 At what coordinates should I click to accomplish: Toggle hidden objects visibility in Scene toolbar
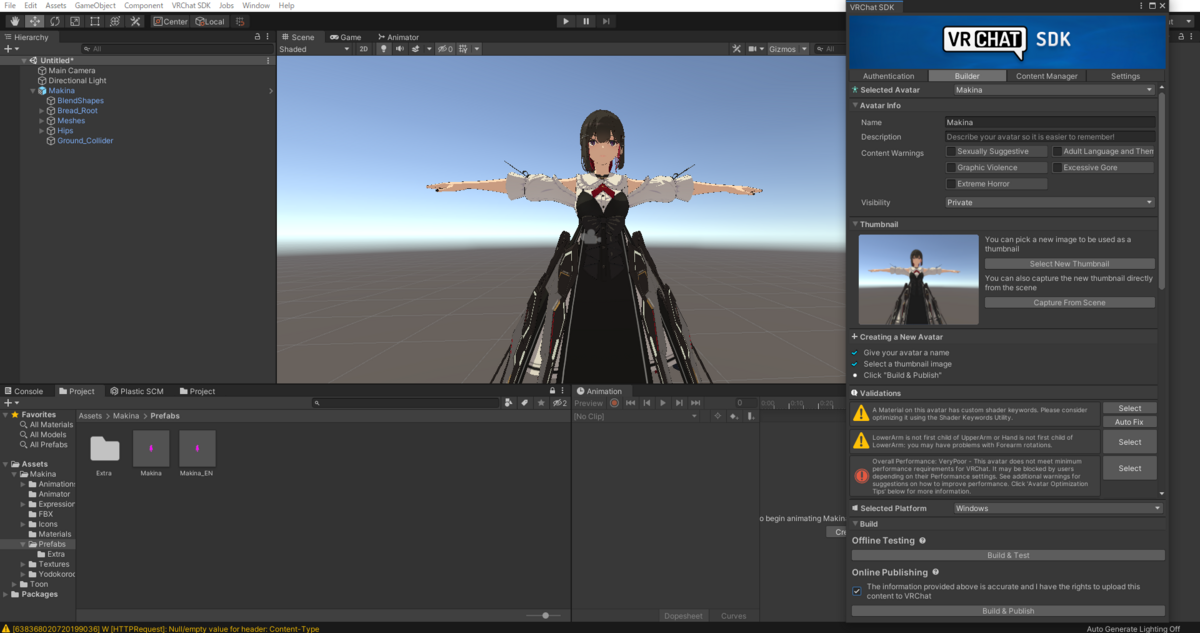(x=446, y=49)
